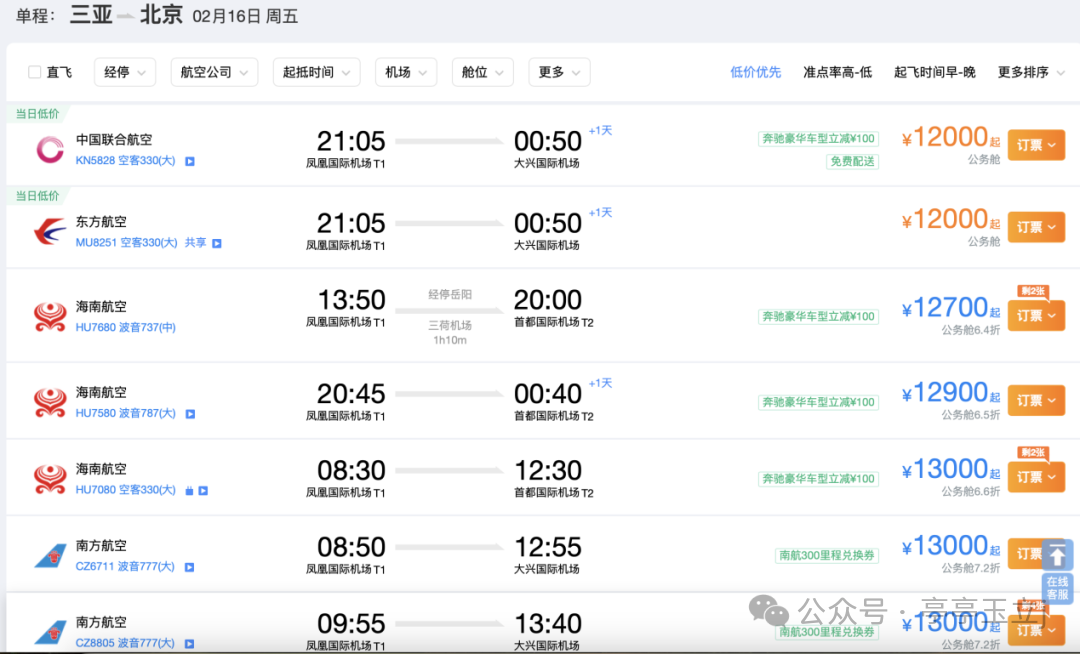This screenshot has height=654, width=1080.
Task: Click the China Southern logo for CZ6711
Action: pyautogui.click(x=50, y=556)
